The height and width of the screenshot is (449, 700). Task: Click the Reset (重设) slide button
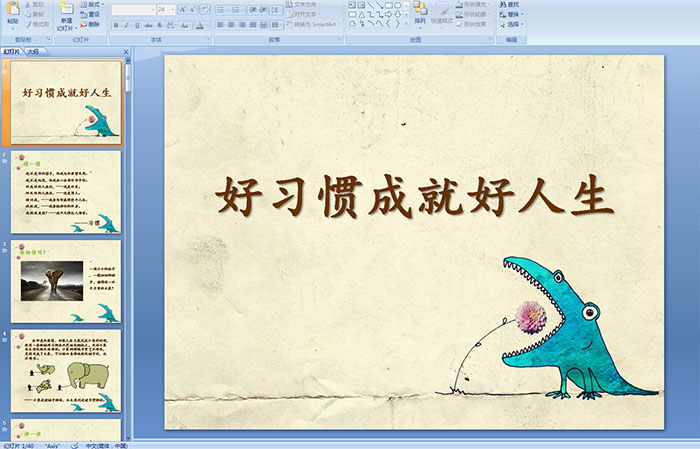90,14
